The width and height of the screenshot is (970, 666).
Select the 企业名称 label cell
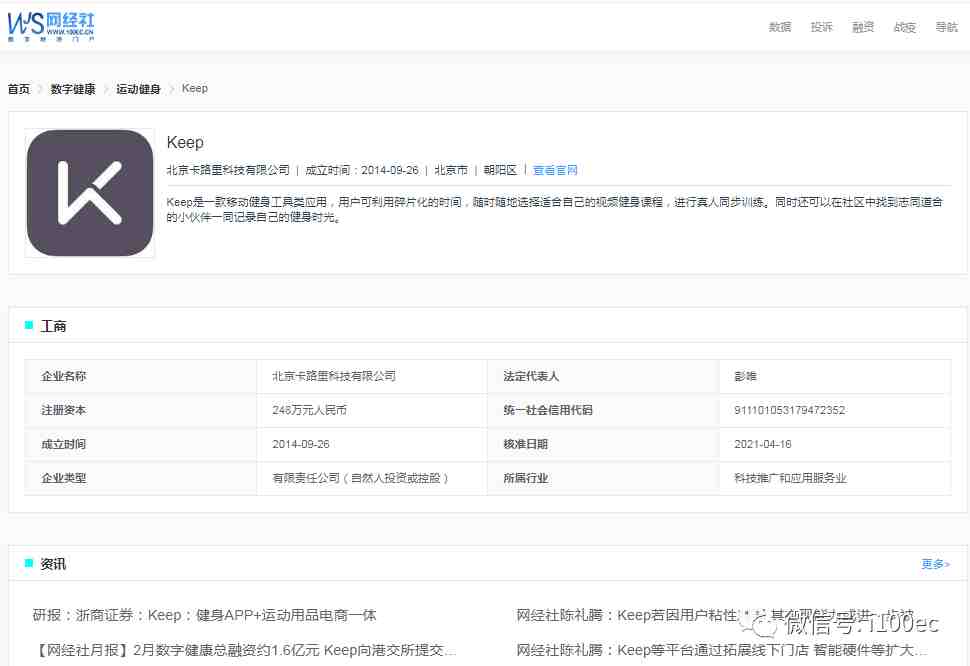tap(140, 376)
